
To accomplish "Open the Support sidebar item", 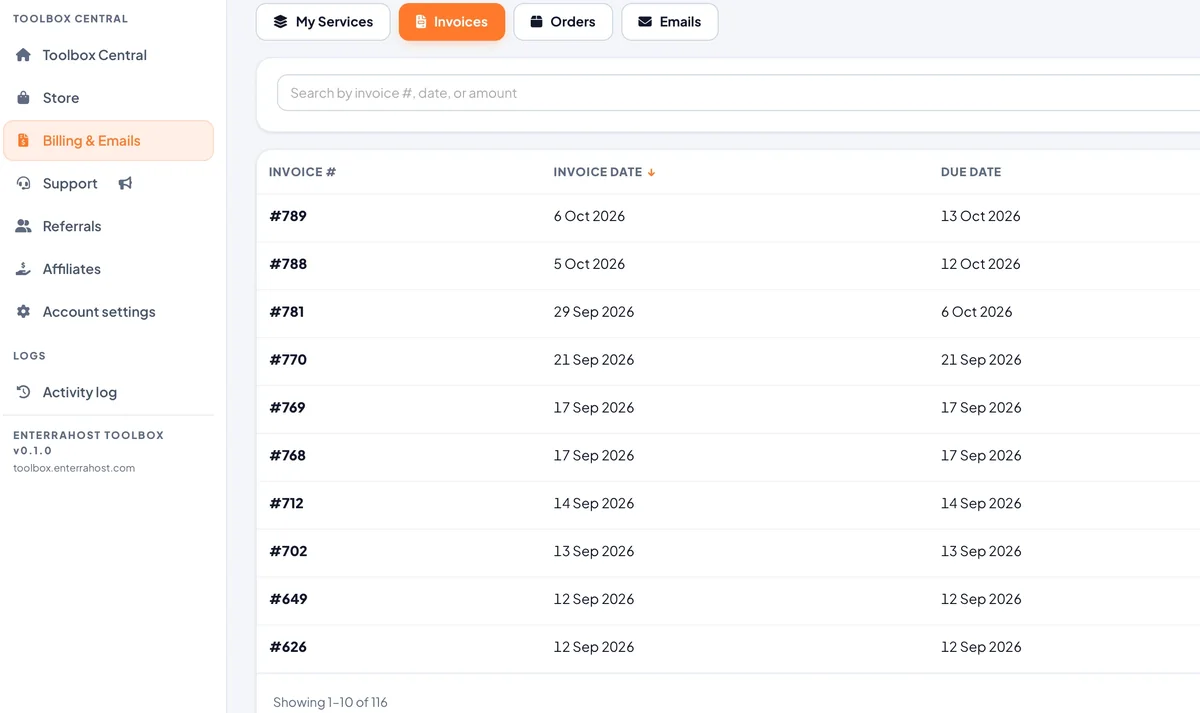I will pos(108,184).
